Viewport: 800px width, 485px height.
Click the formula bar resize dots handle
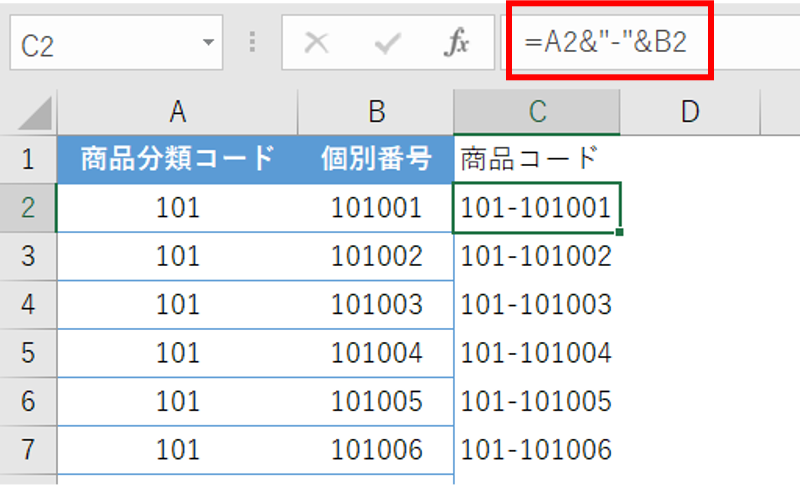(252, 45)
